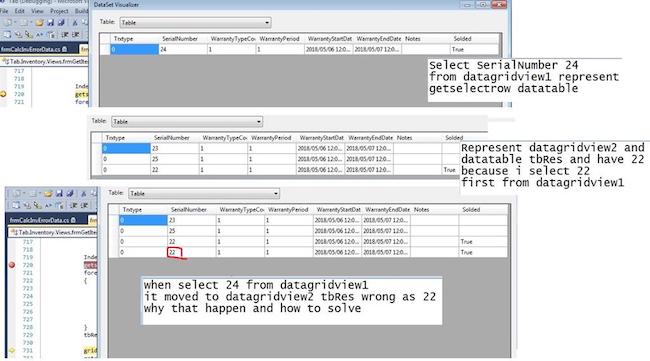Click Save icon in bottom Visual Studio toolbar
Screen dimensions: 650x361
click(x=59, y=194)
